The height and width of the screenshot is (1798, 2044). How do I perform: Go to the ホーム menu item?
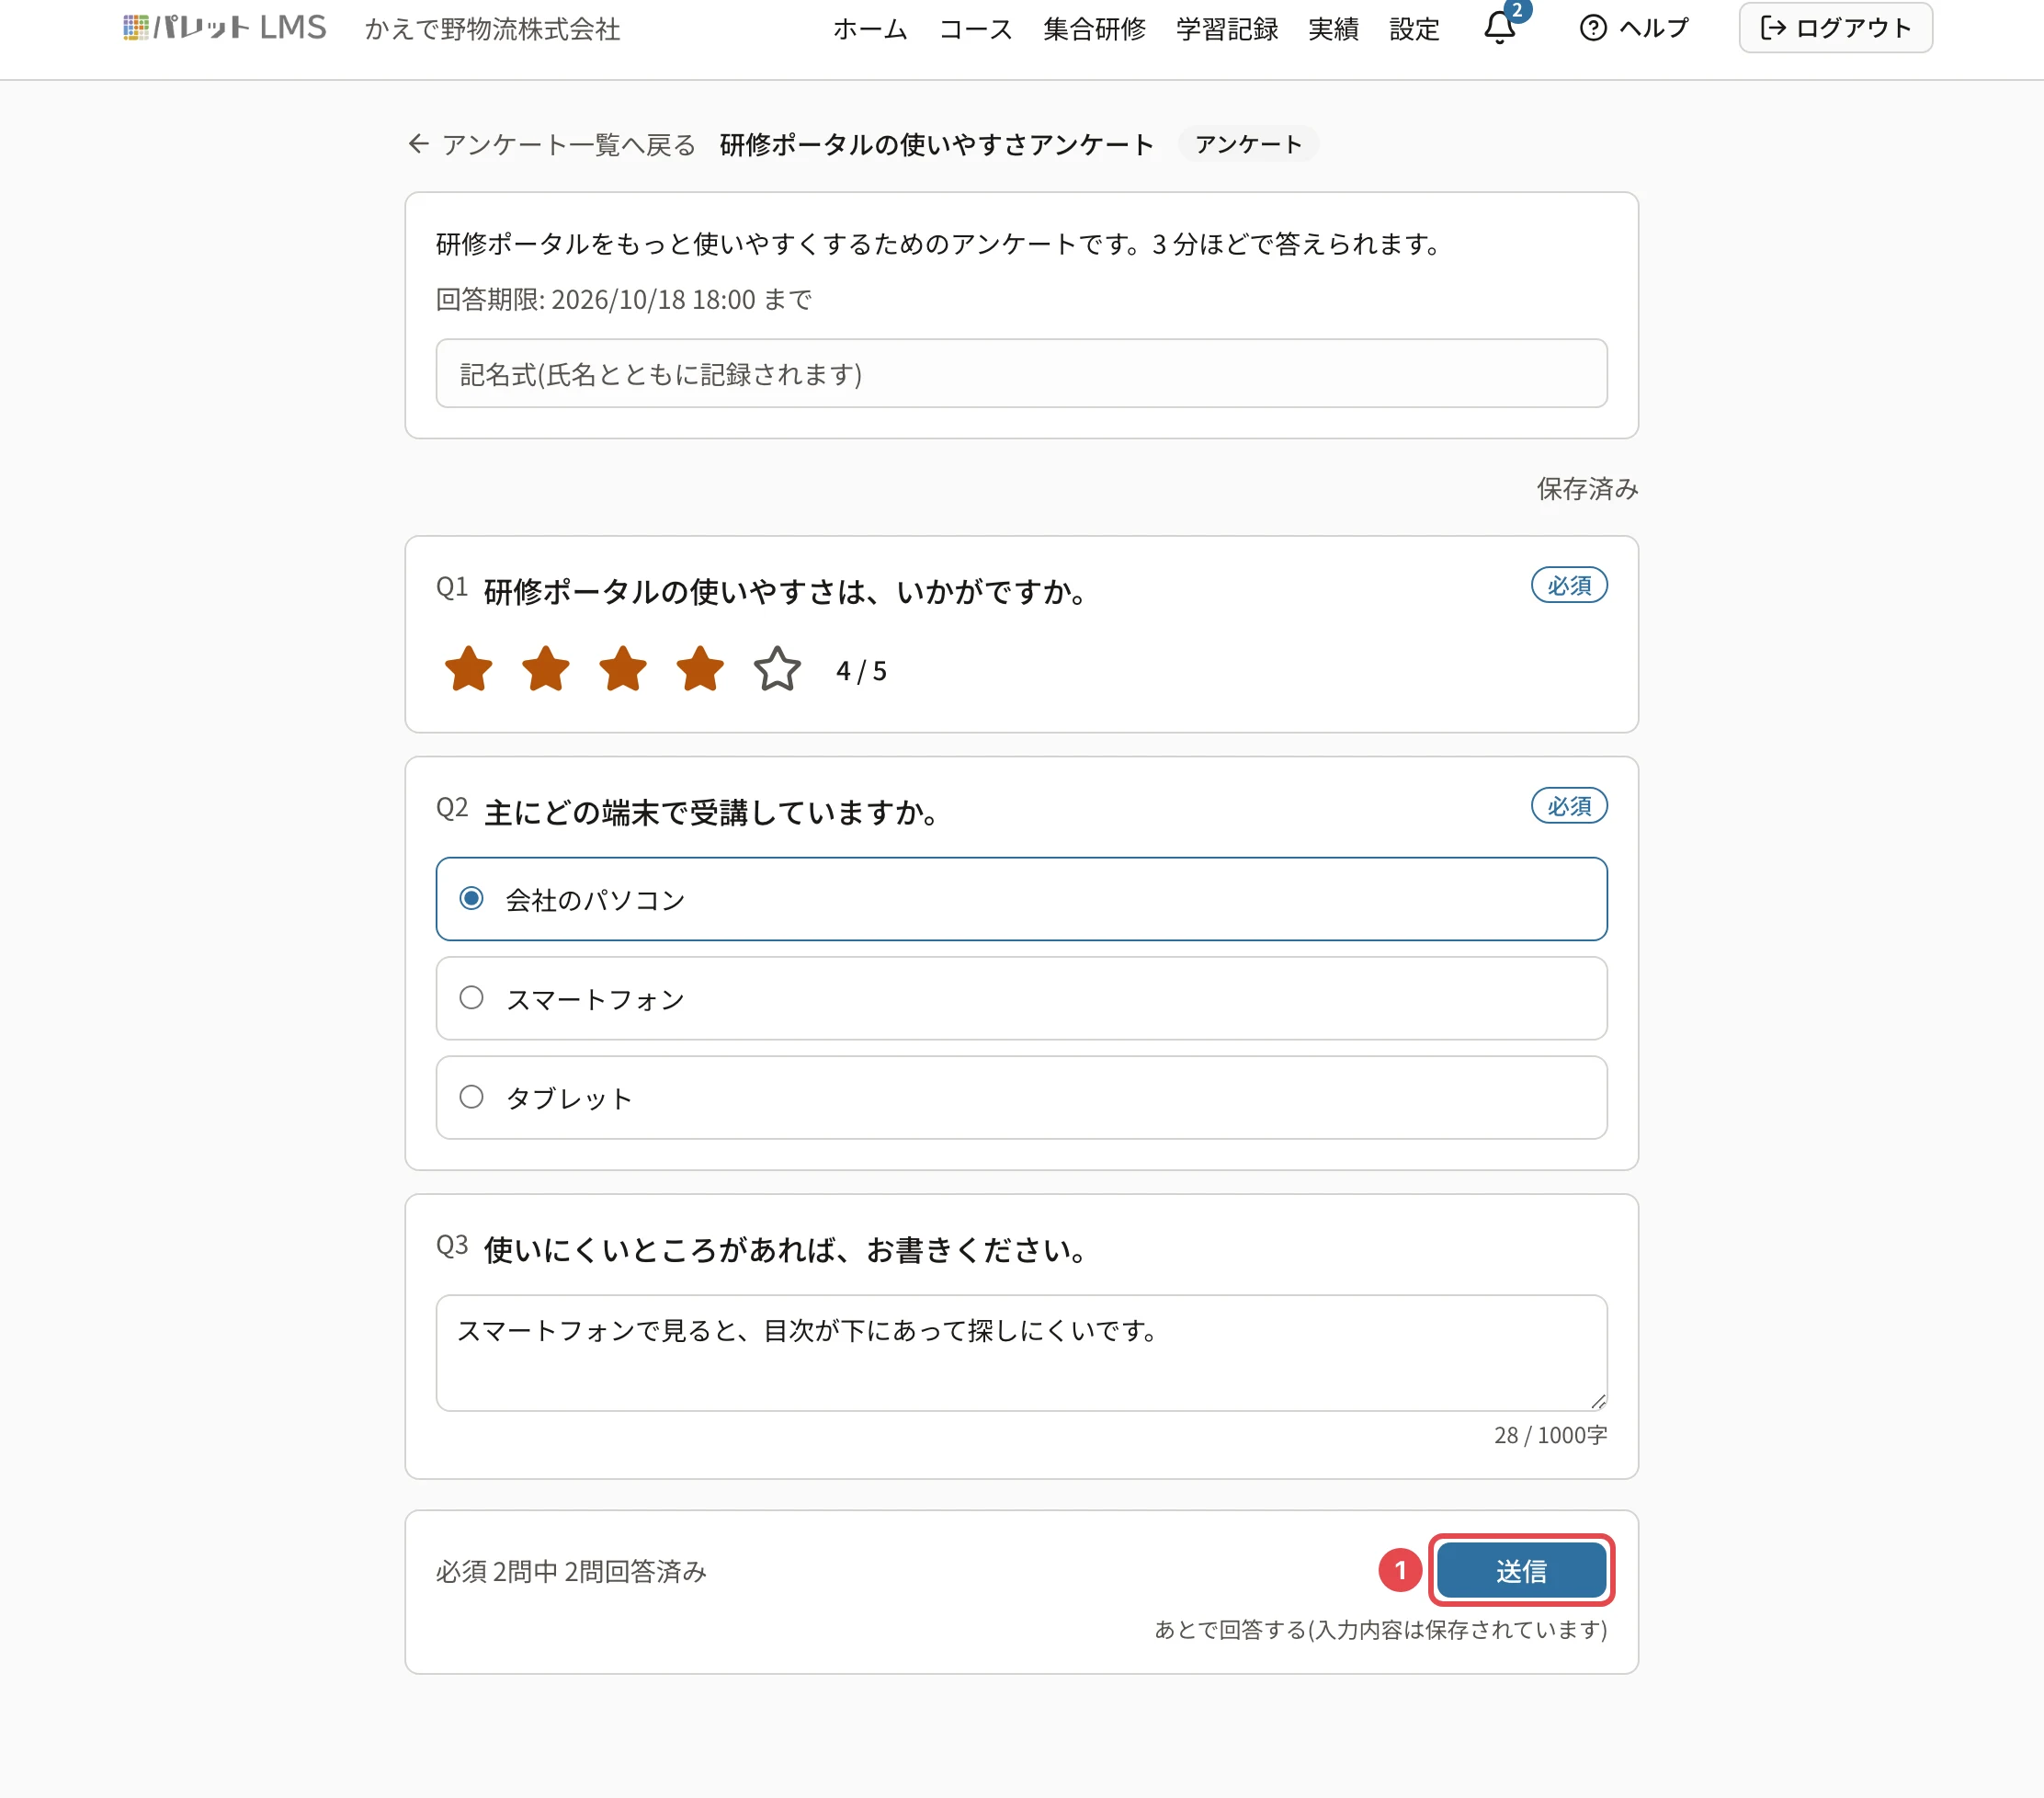pyautogui.click(x=870, y=29)
